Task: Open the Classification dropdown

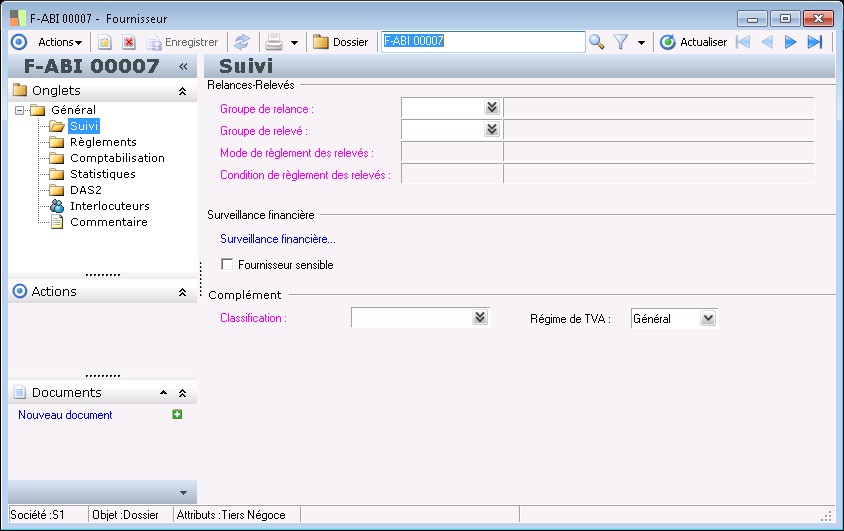Action: (x=480, y=317)
